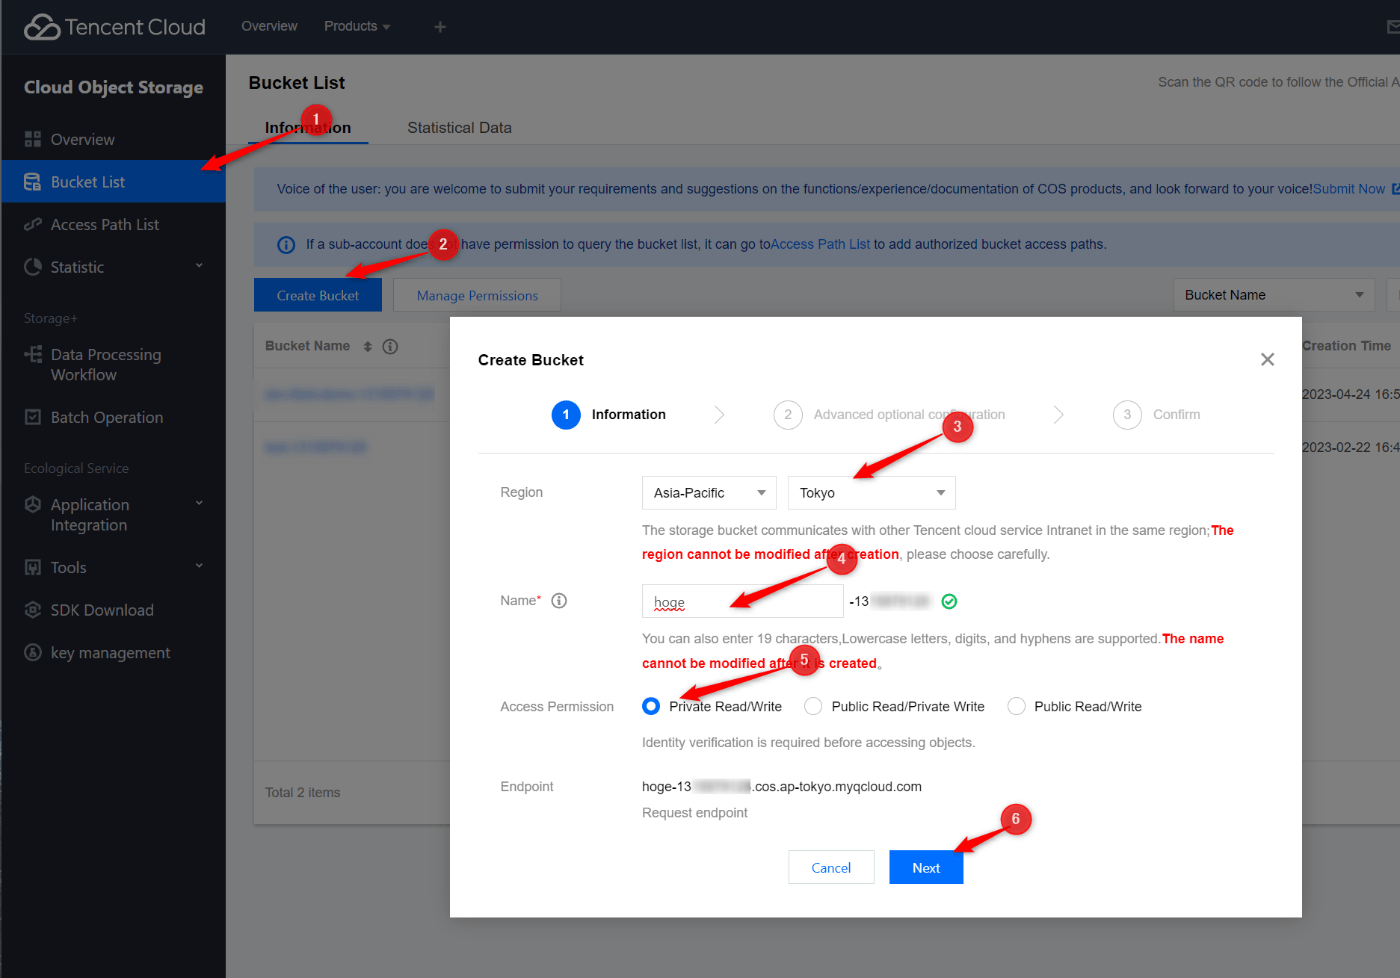Click the Next button in the dialog
Screen dimensions: 1400x978
click(925, 867)
